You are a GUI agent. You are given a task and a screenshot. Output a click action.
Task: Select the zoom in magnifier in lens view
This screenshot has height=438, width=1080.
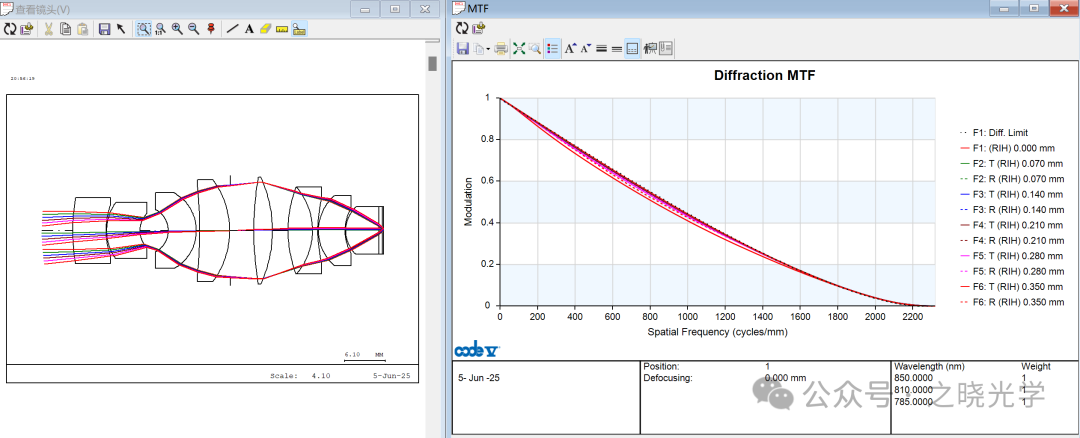click(177, 29)
